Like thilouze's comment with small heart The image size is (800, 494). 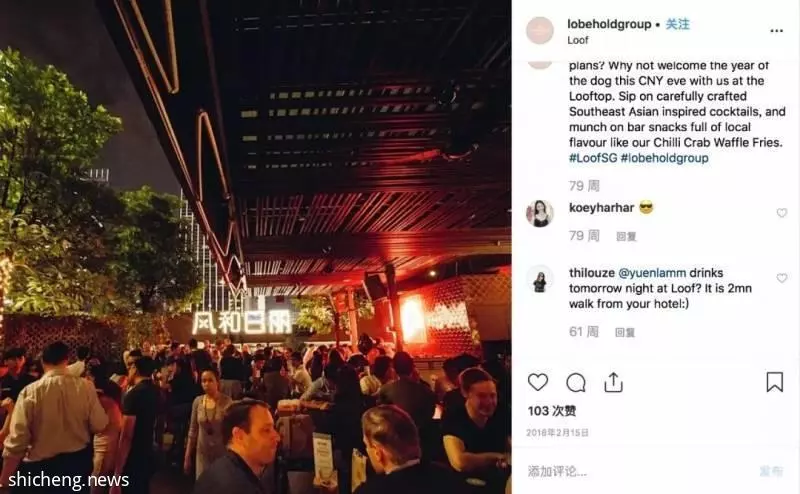click(782, 278)
